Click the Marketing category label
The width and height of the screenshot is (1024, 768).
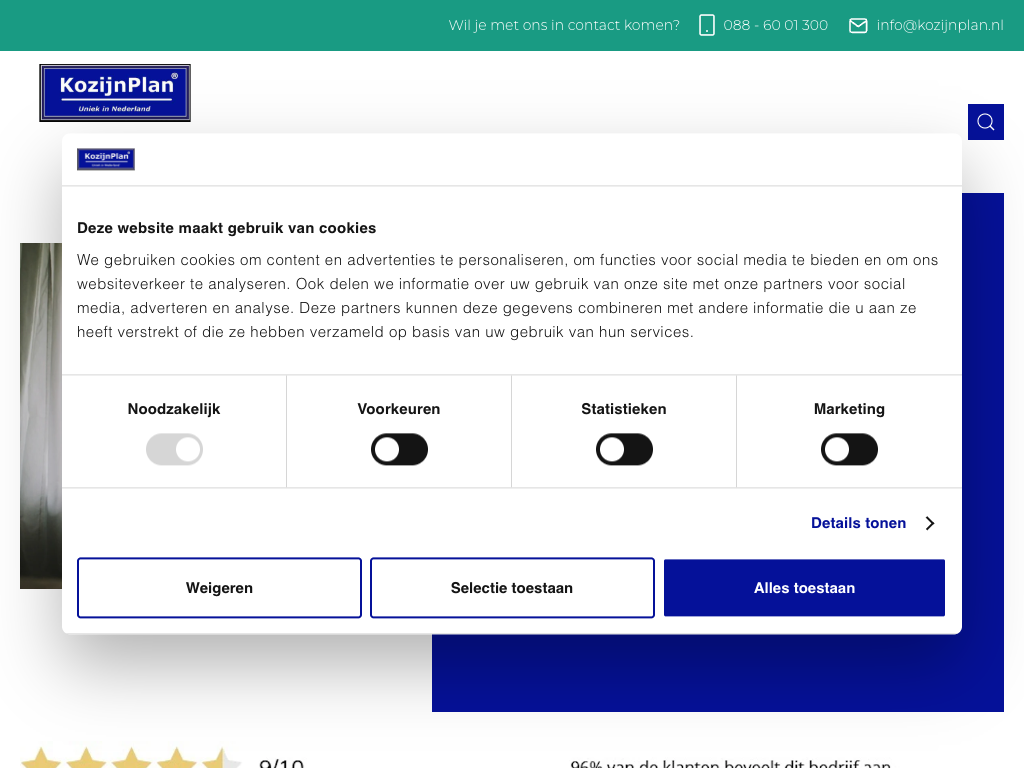click(x=849, y=409)
